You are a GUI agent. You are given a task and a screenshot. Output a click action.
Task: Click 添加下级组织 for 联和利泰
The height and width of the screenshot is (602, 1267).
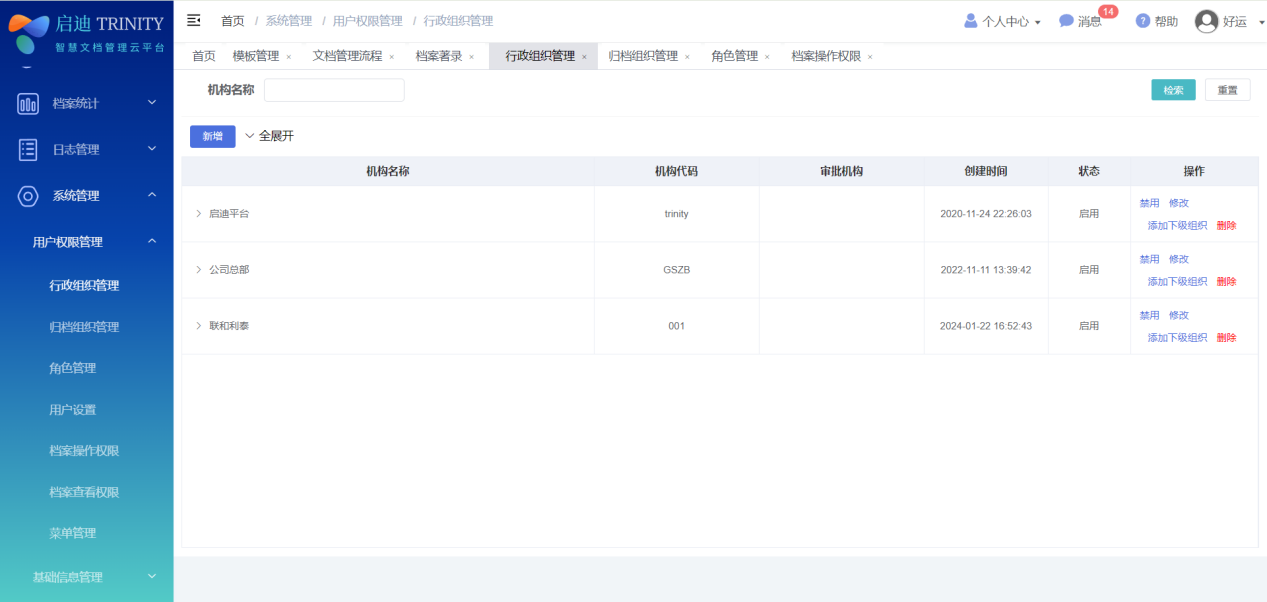pos(1177,338)
